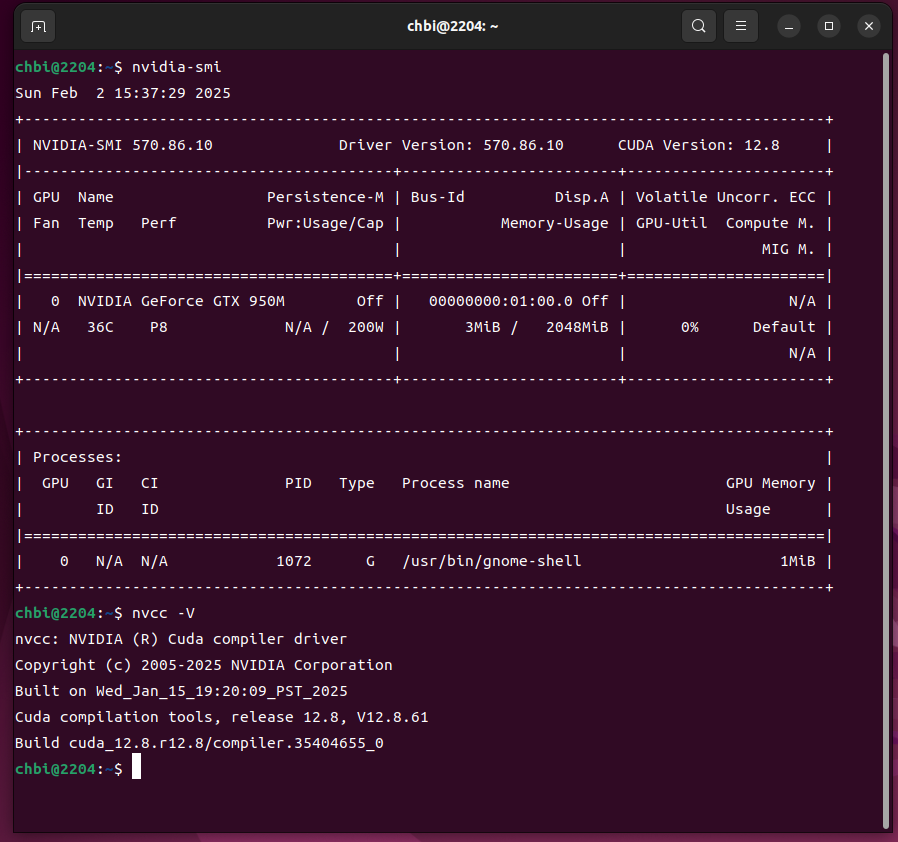
Task: Click the CUDA Version: 12.8 text
Action: (698, 145)
